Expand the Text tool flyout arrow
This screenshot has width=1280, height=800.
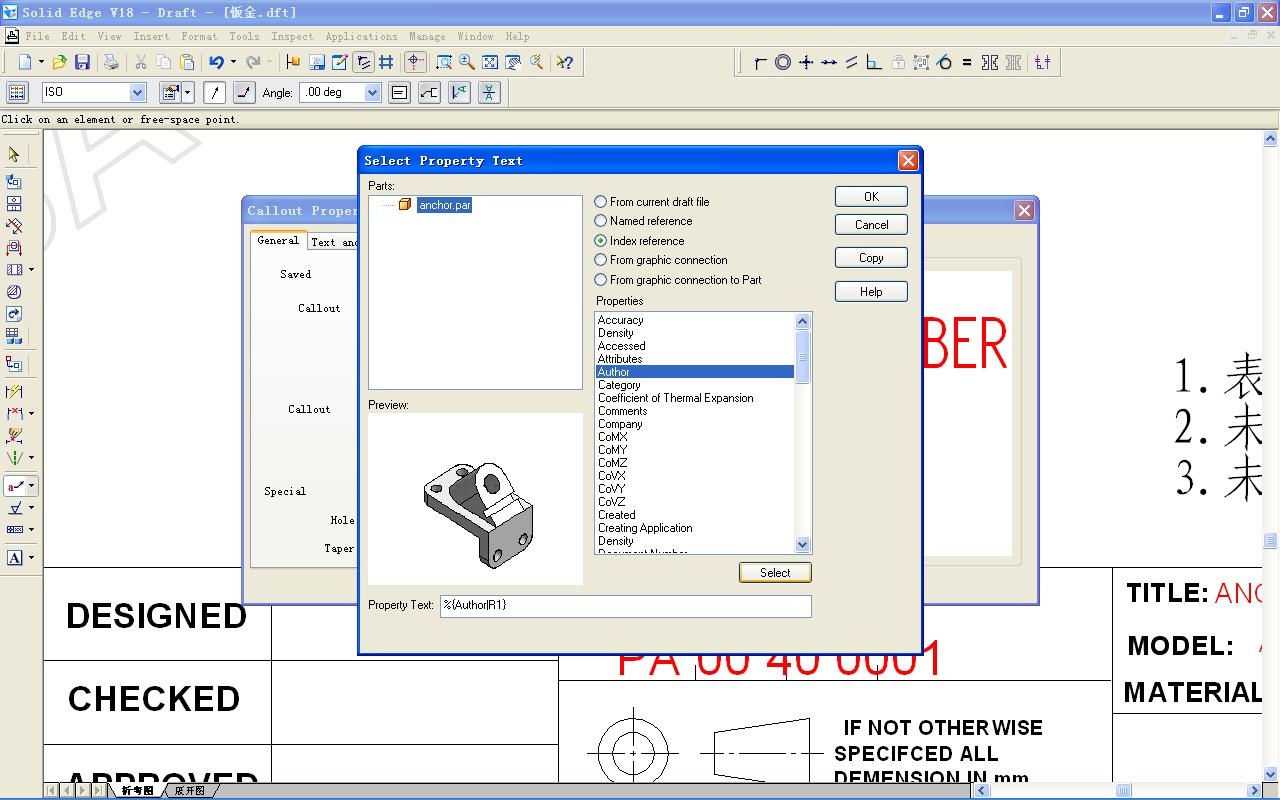pyautogui.click(x=32, y=558)
